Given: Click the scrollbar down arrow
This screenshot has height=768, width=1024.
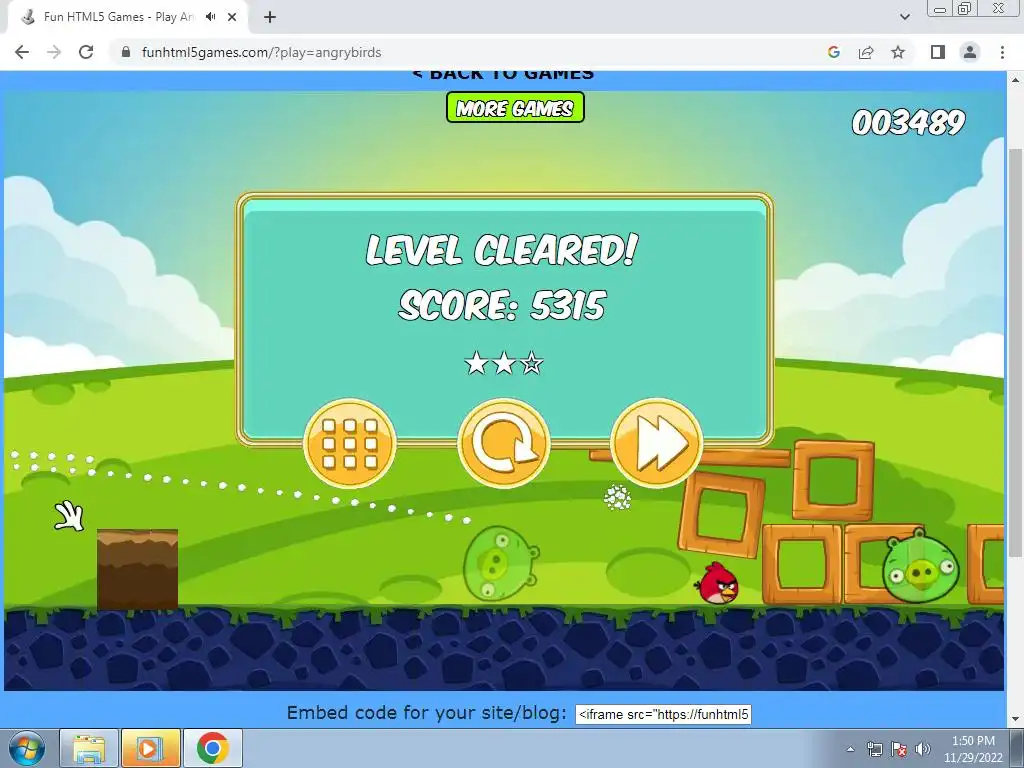Looking at the screenshot, I should 1015,719.
